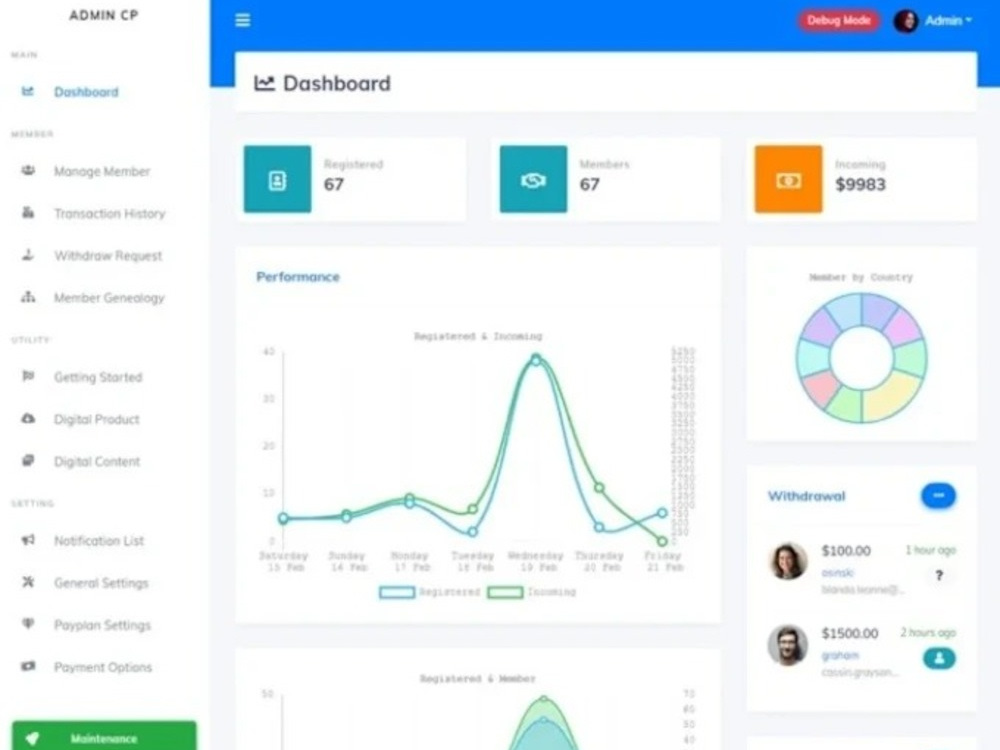Click the Getting Started flag icon
Viewport: 1000px width, 750px height.
click(x=28, y=376)
